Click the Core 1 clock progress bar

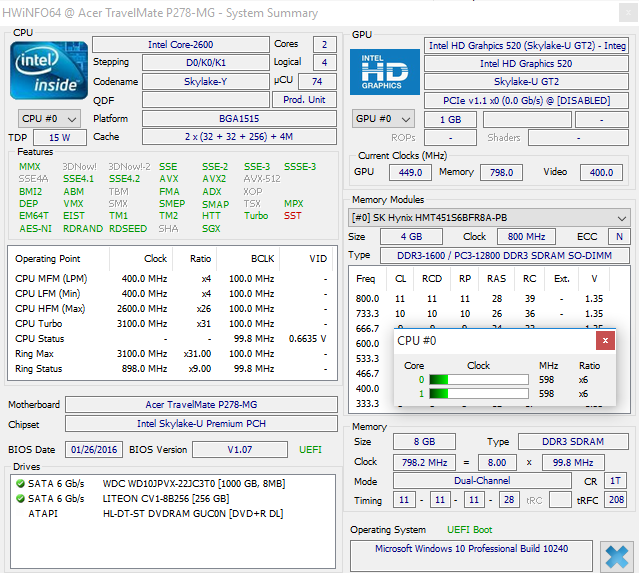pos(479,394)
